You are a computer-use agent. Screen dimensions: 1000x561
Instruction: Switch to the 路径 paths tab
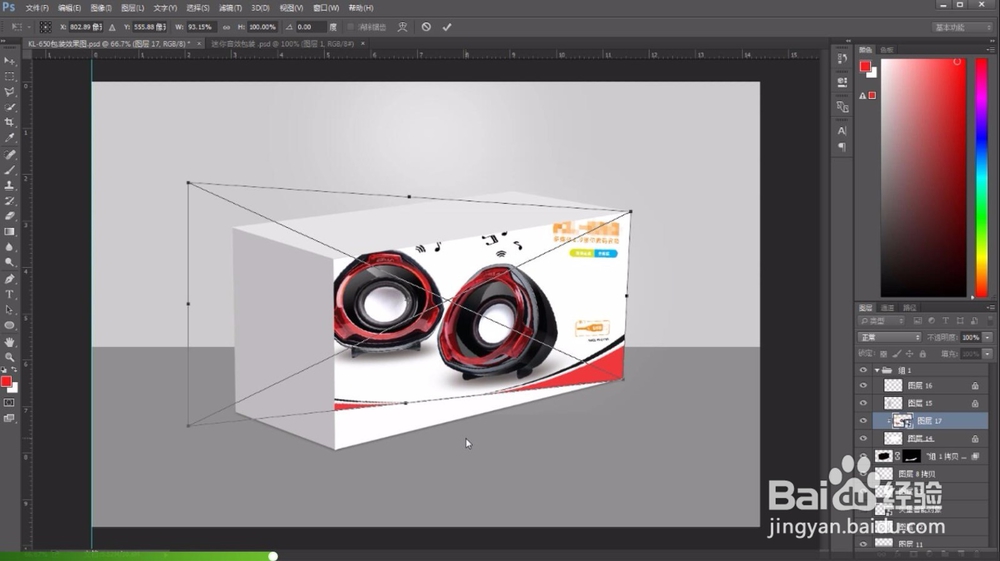909,308
